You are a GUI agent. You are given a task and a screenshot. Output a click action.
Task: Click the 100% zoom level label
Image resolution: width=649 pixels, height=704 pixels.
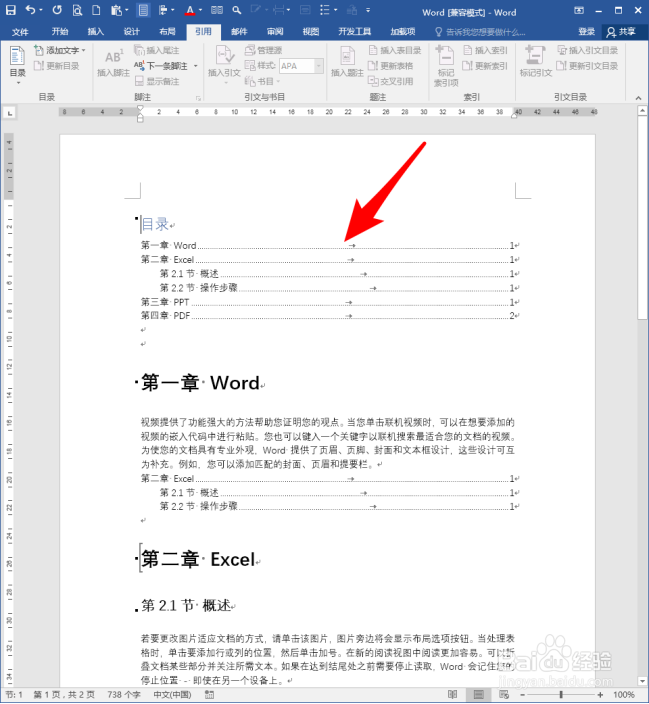[x=624, y=695]
